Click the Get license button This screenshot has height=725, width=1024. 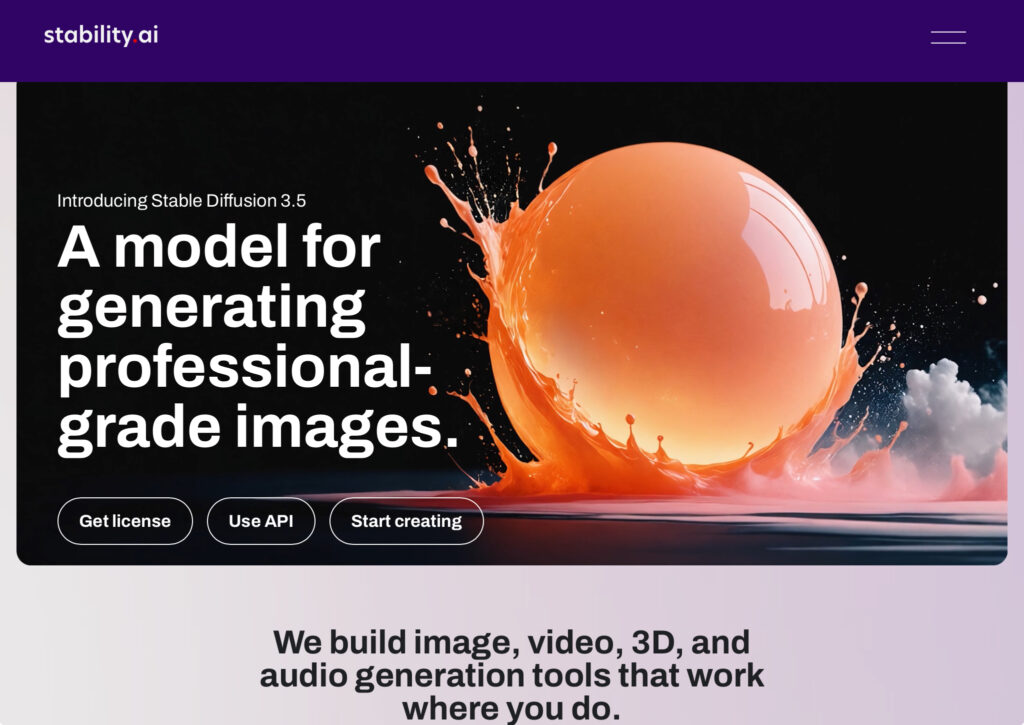click(x=125, y=521)
